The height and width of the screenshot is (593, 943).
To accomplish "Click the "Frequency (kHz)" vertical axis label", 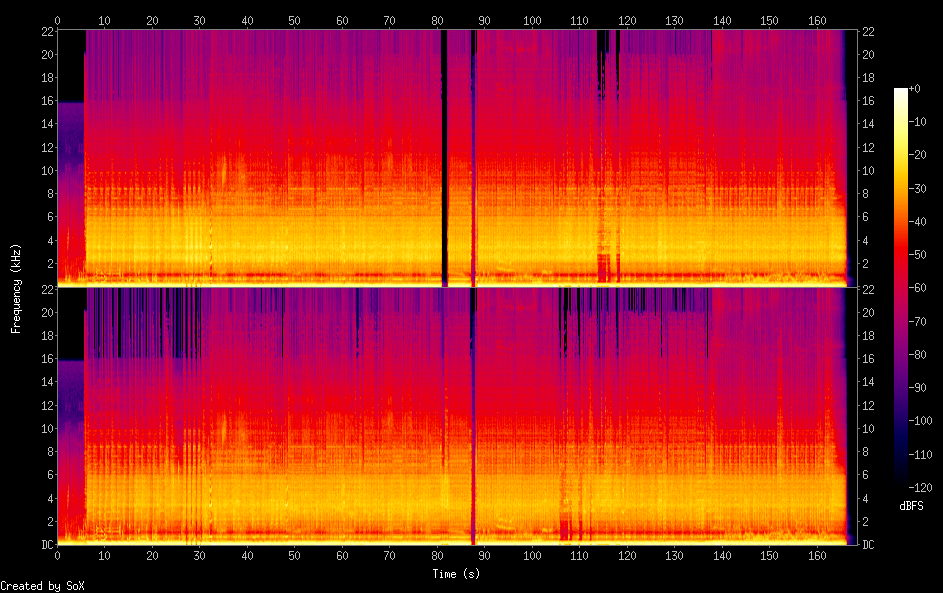I will (16, 287).
